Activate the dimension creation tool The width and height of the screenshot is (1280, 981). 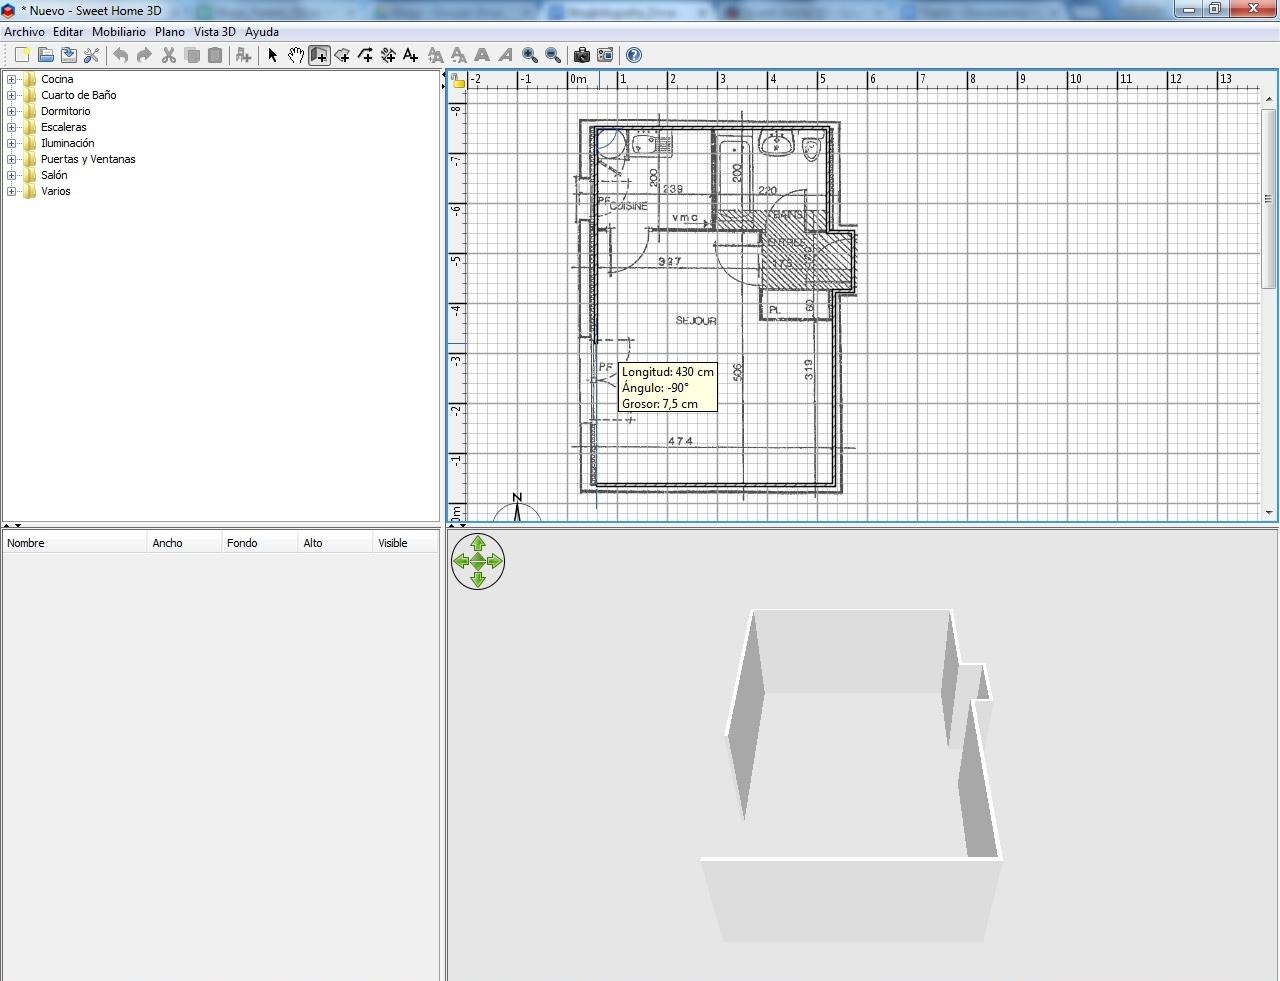(389, 55)
